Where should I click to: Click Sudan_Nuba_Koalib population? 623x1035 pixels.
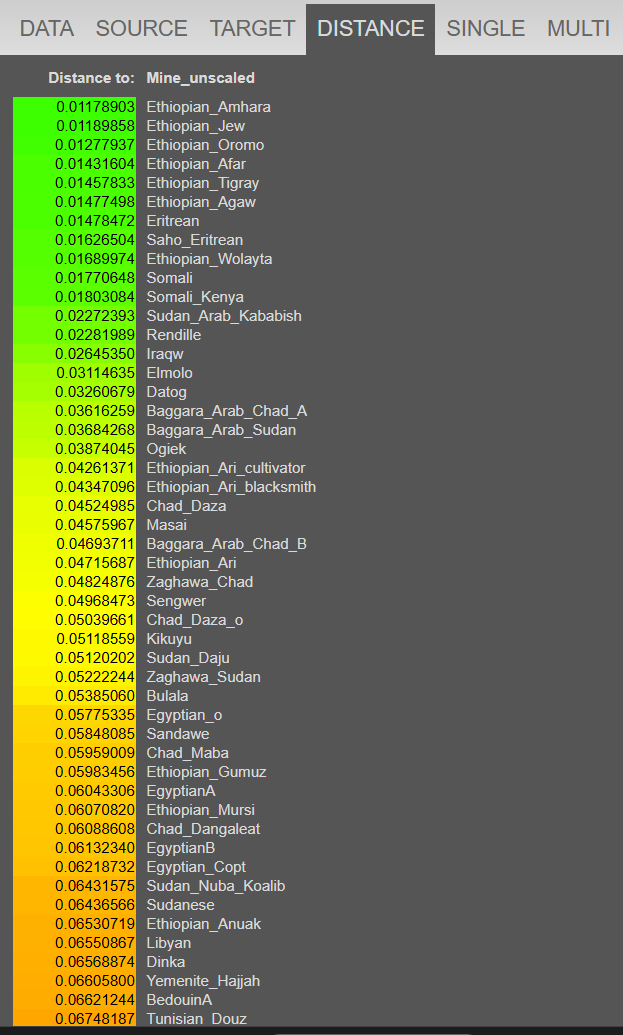click(x=216, y=886)
